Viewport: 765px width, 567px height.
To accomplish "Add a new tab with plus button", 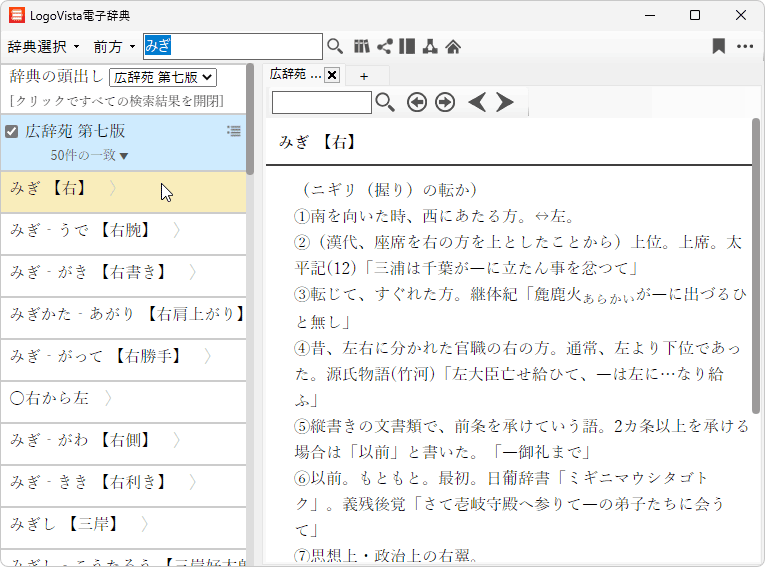I will 364,76.
